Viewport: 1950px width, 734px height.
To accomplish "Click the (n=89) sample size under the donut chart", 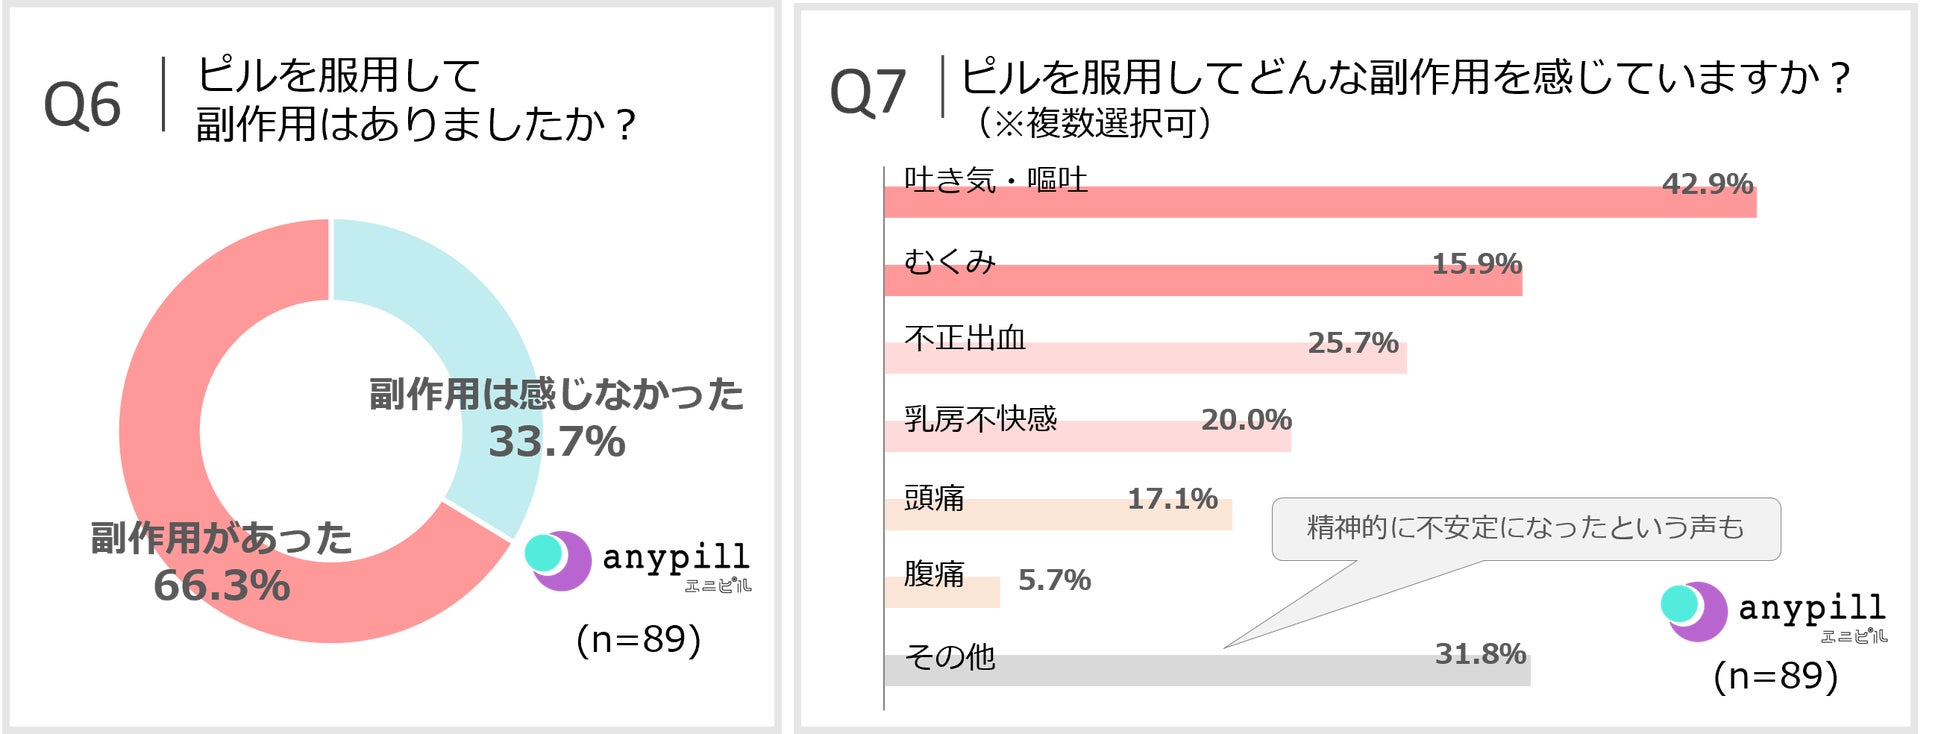I will point(638,639).
